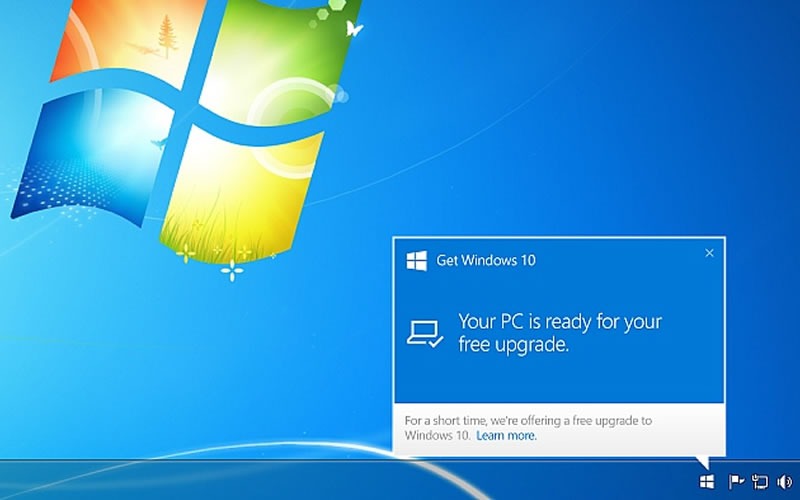Follow the "Learn more." link
Image resolution: width=800 pixels, height=500 pixels.
click(x=506, y=436)
